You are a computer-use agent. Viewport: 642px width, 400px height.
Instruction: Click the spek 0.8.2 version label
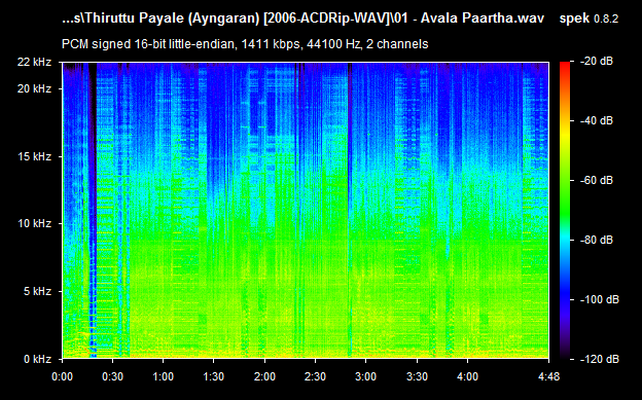[x=589, y=18]
